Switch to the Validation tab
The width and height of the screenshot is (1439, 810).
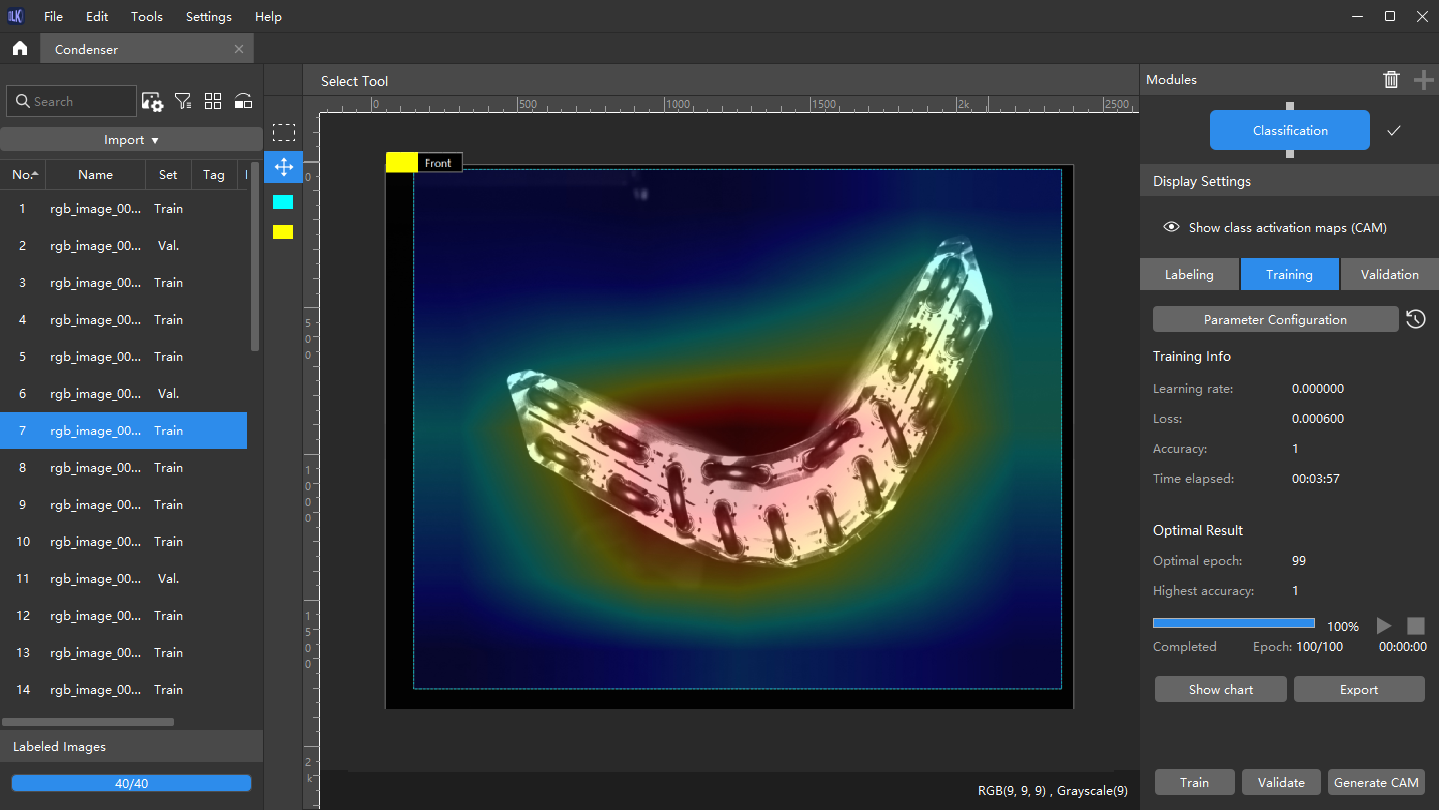1389,274
